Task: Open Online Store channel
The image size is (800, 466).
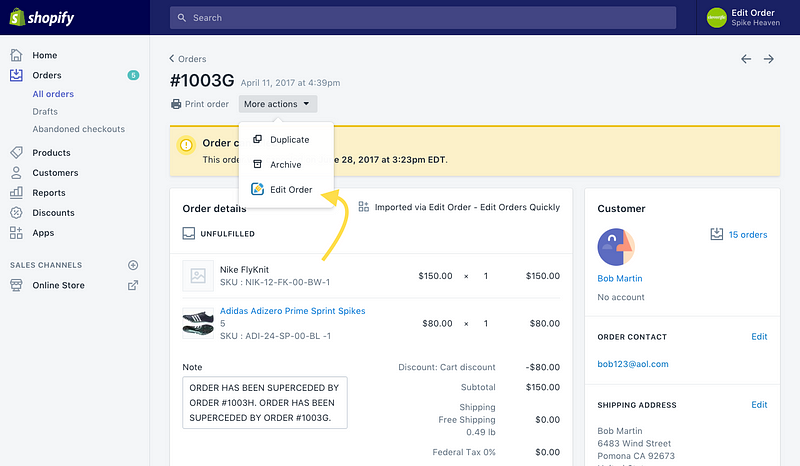Action: click(x=58, y=285)
